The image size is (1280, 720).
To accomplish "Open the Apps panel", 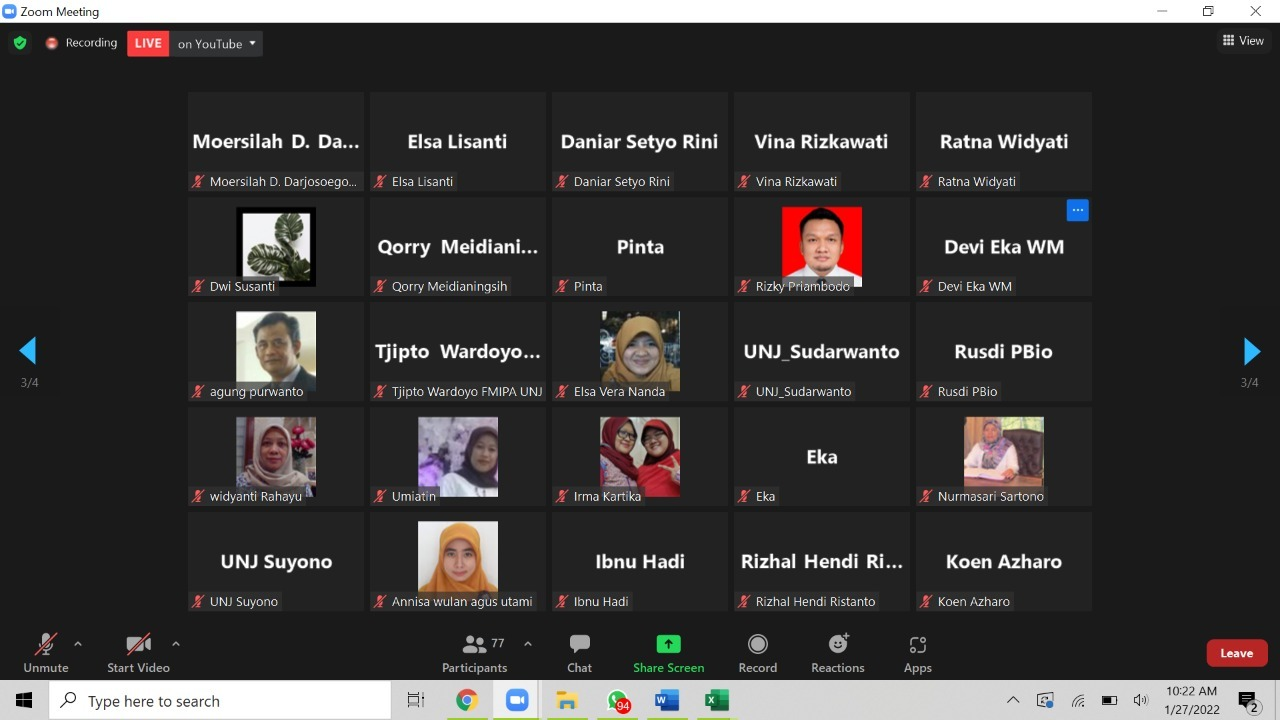I will pyautogui.click(x=918, y=653).
